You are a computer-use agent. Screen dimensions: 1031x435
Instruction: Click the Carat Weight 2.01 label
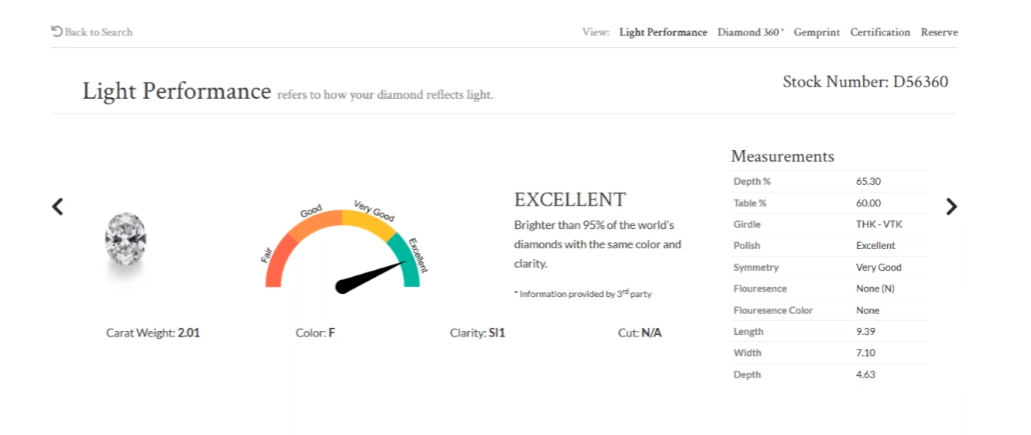click(x=153, y=333)
